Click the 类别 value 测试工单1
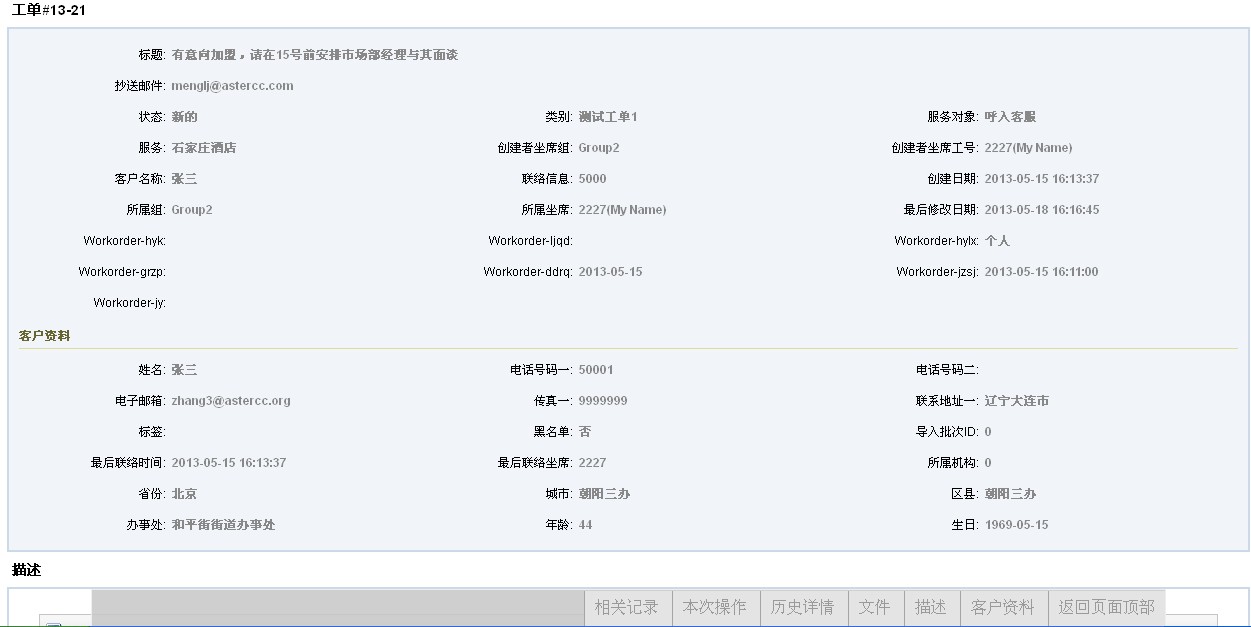 pyautogui.click(x=608, y=117)
